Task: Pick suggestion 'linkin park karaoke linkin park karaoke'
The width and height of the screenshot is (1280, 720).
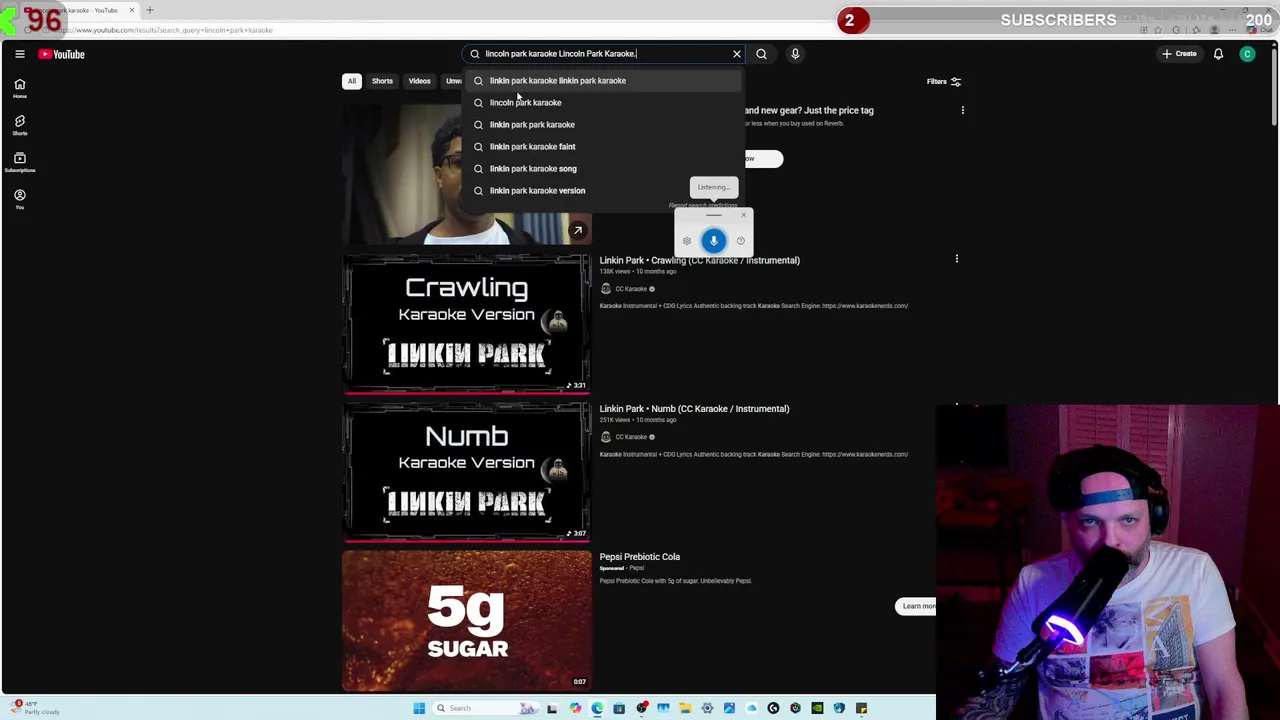Action: [x=603, y=80]
